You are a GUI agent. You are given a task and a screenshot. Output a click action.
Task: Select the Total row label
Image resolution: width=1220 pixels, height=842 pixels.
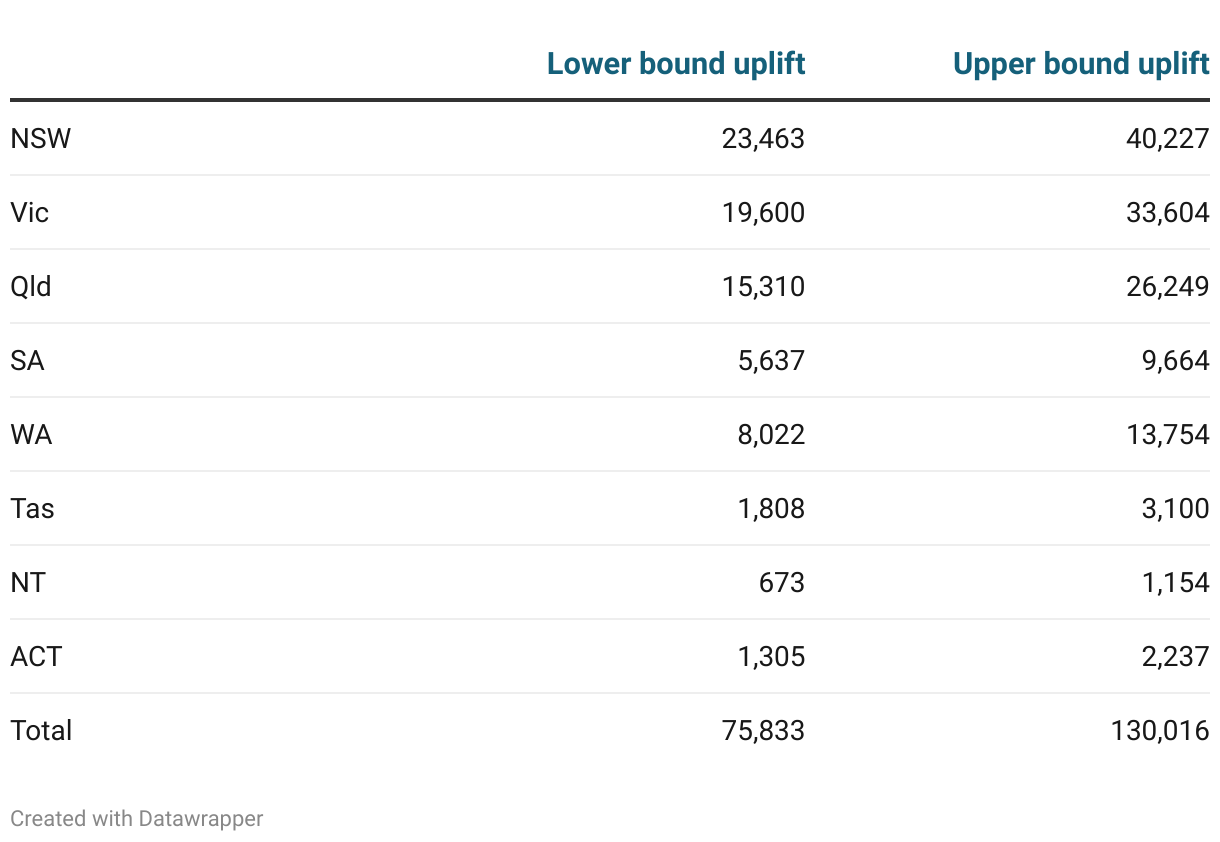pos(42,730)
